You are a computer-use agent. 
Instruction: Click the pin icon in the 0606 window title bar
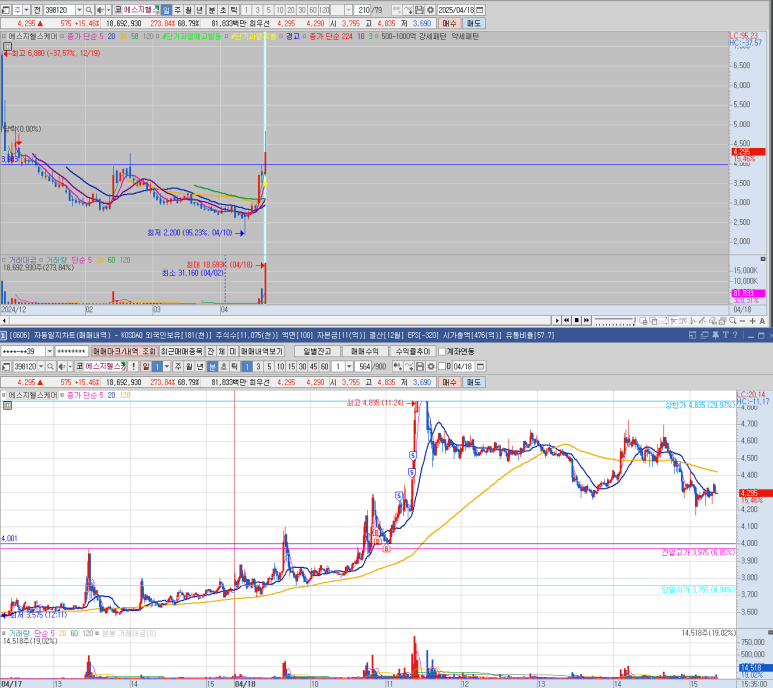click(x=716, y=335)
